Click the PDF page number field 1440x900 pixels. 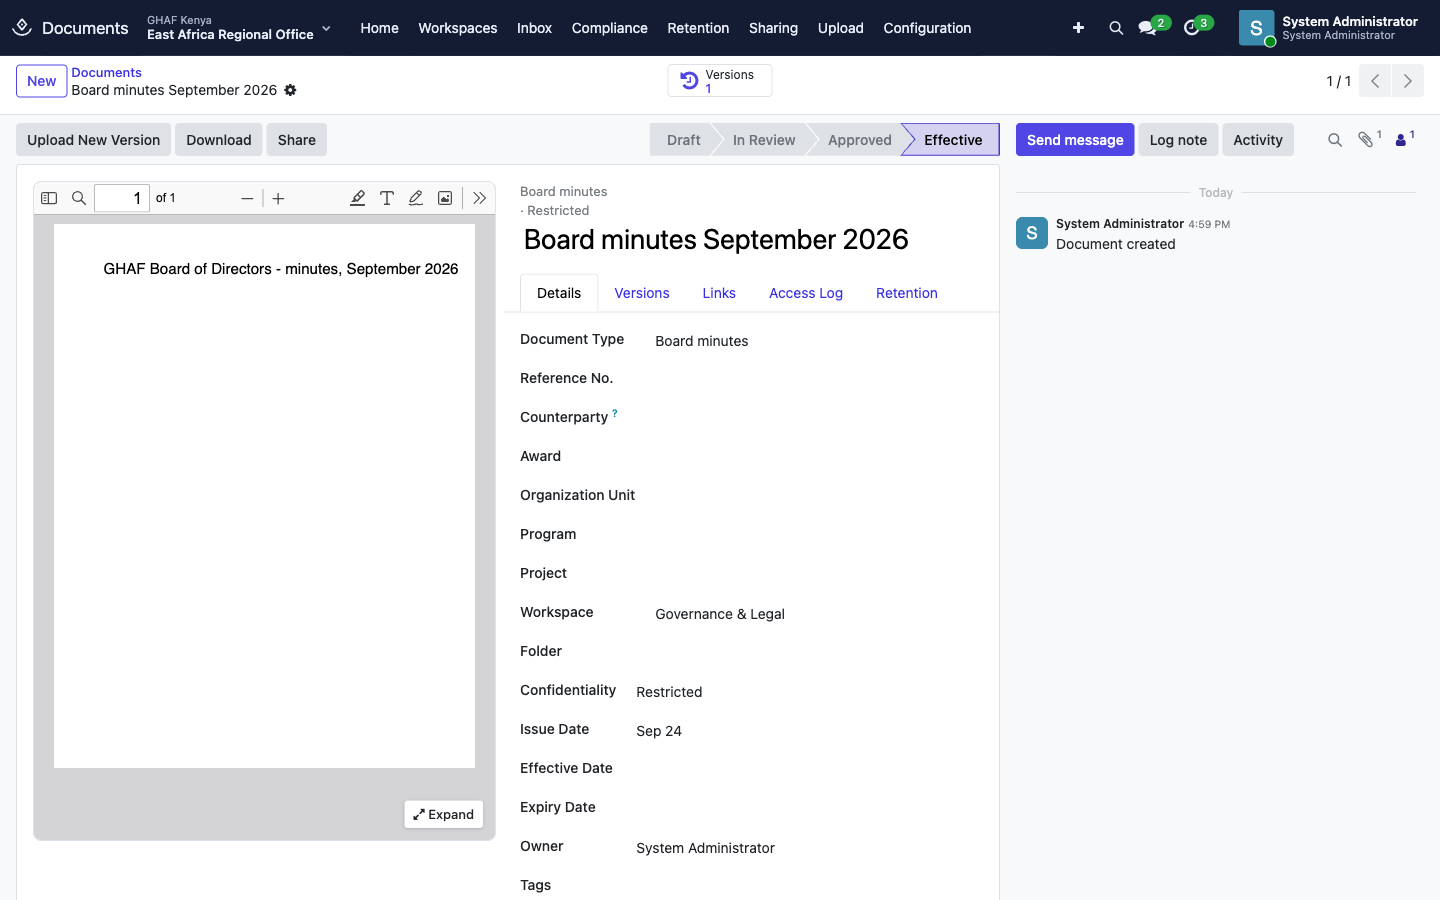(x=122, y=198)
